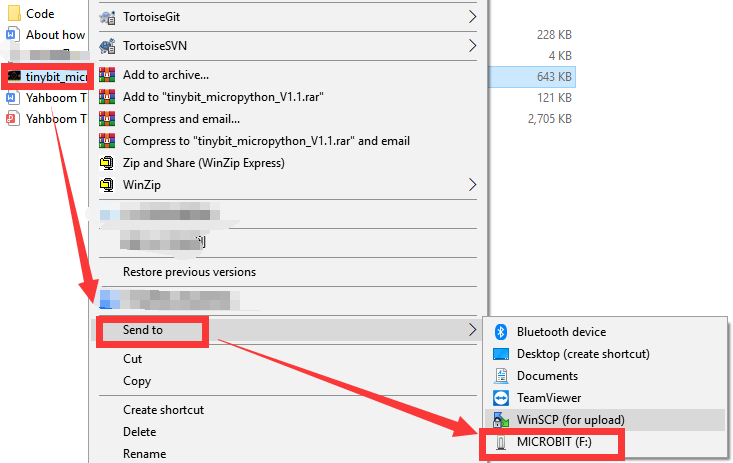Click the WinSCP upload icon
Viewport: 733px width, 463px height.
[x=501, y=420]
